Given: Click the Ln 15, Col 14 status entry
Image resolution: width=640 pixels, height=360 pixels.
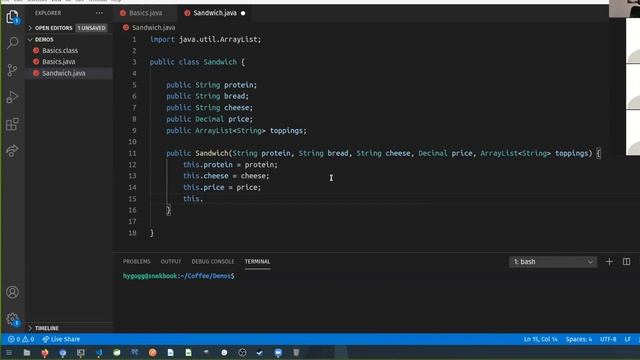Looking at the screenshot, I should [540, 339].
